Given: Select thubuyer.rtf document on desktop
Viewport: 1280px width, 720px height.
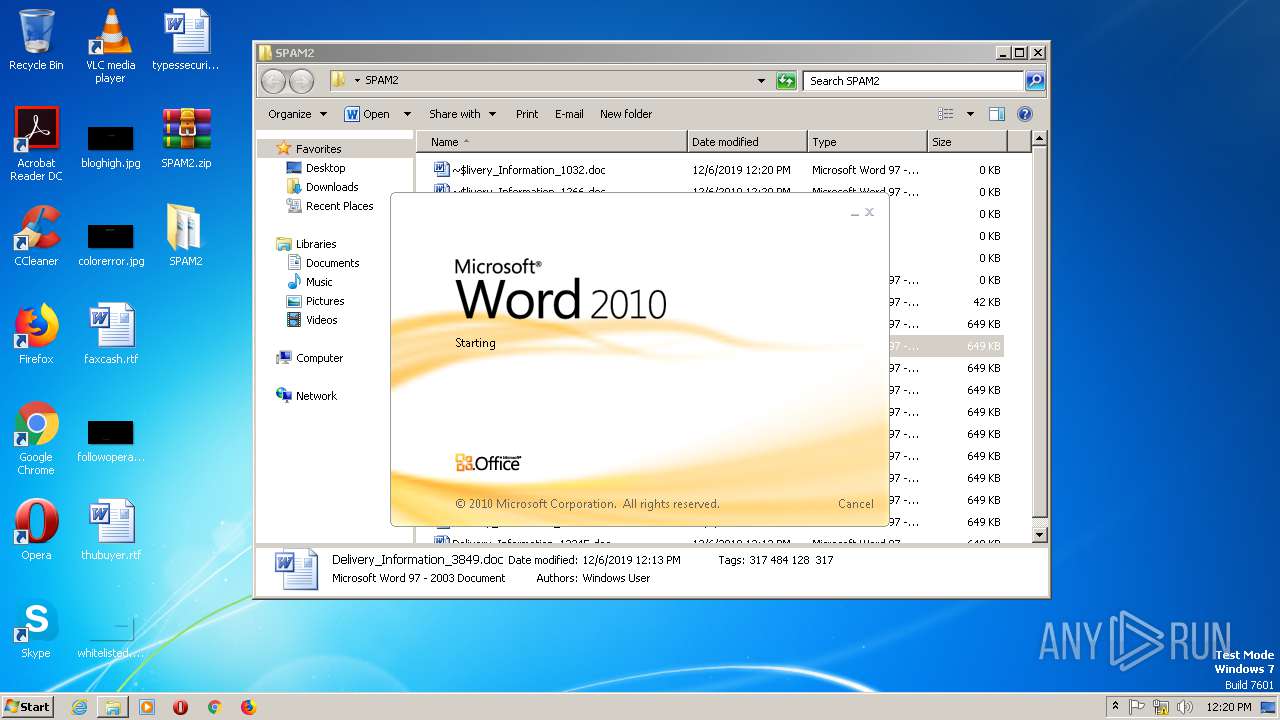Looking at the screenshot, I should [110, 530].
